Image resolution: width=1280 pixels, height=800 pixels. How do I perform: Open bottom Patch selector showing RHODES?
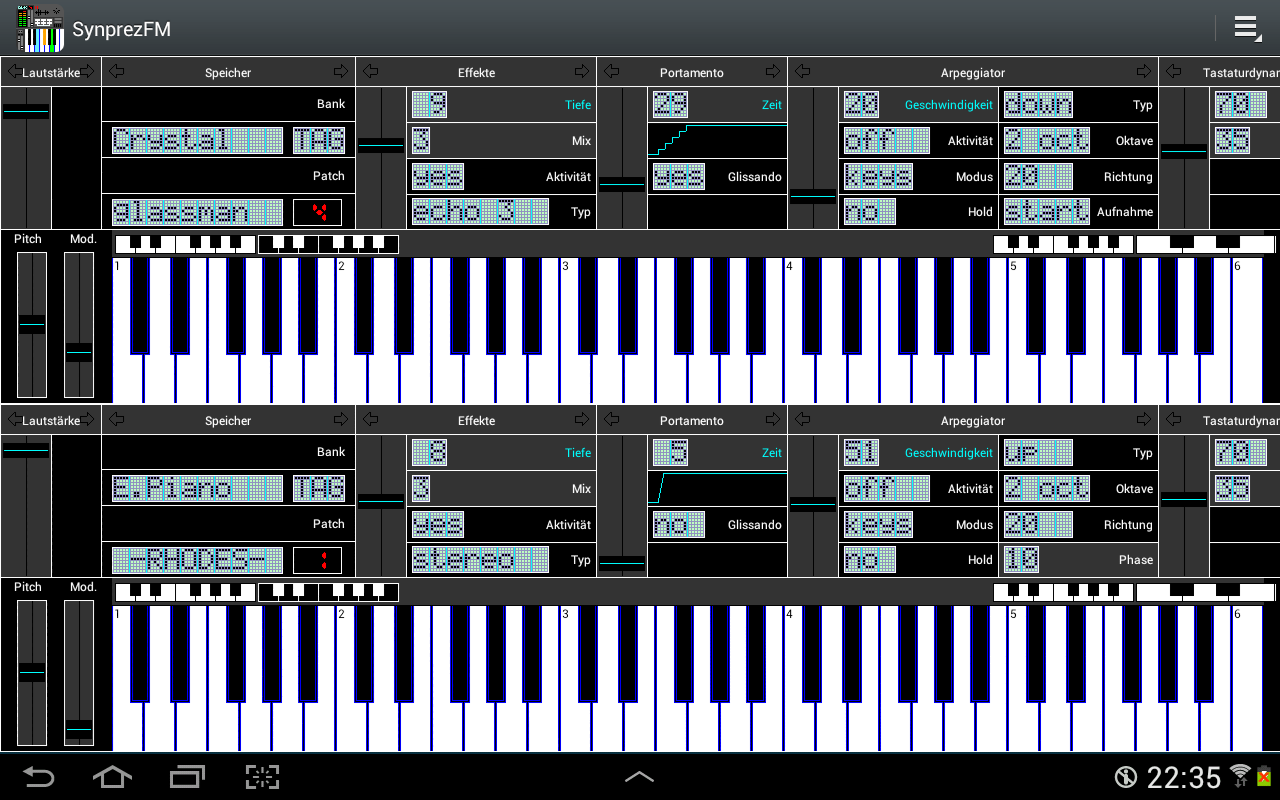(x=196, y=559)
